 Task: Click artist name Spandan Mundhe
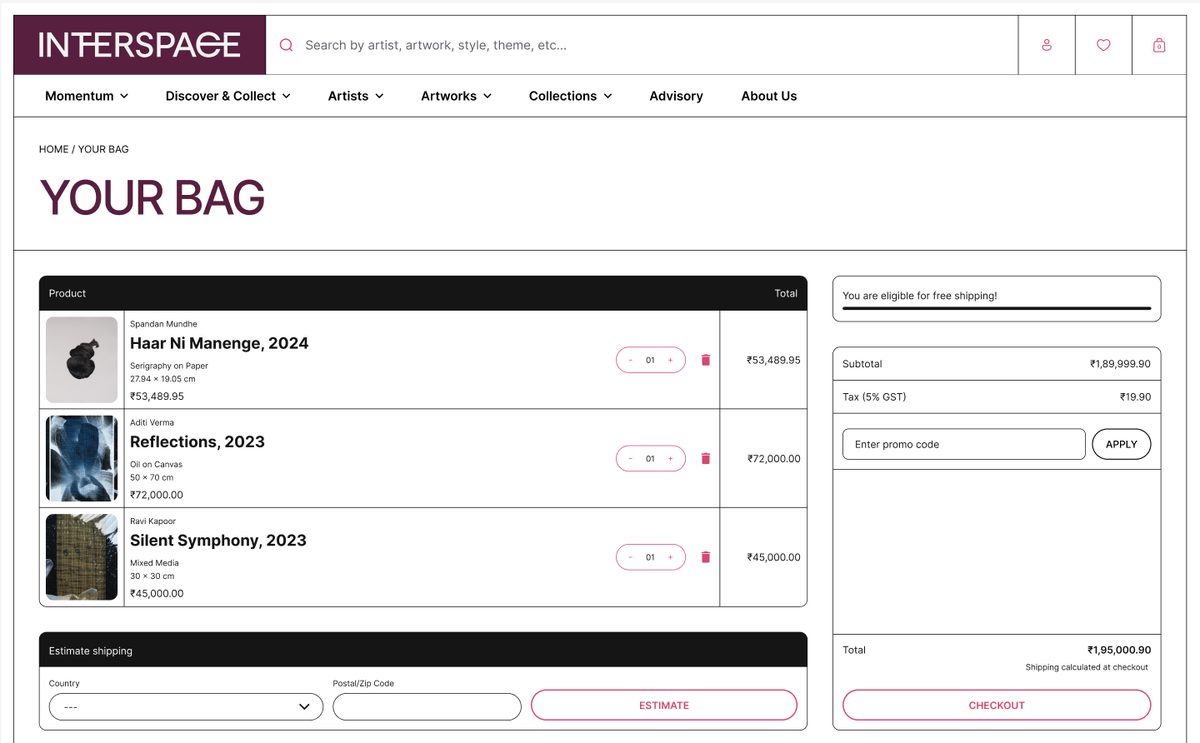tap(164, 324)
